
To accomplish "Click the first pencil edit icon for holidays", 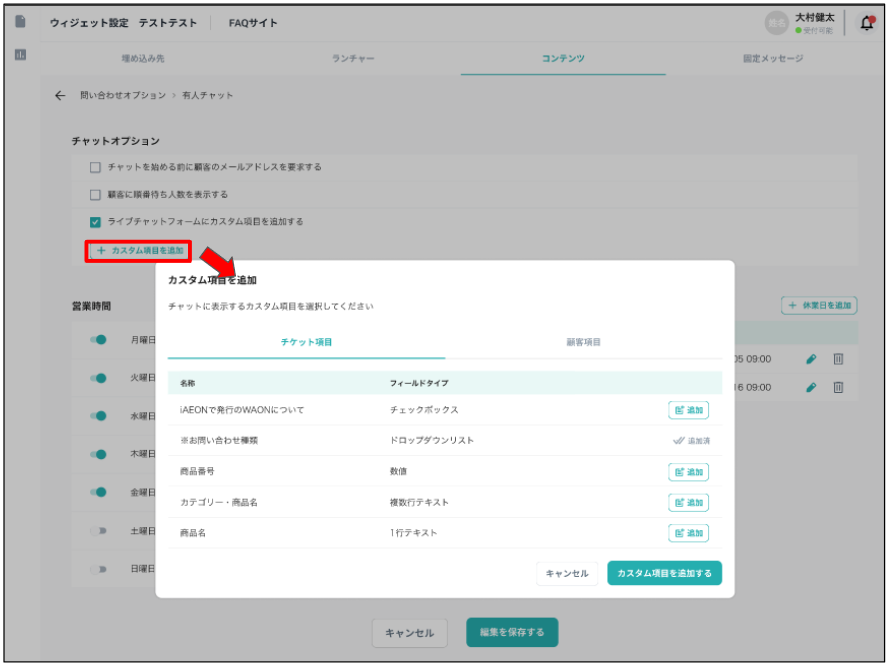I will (812, 358).
